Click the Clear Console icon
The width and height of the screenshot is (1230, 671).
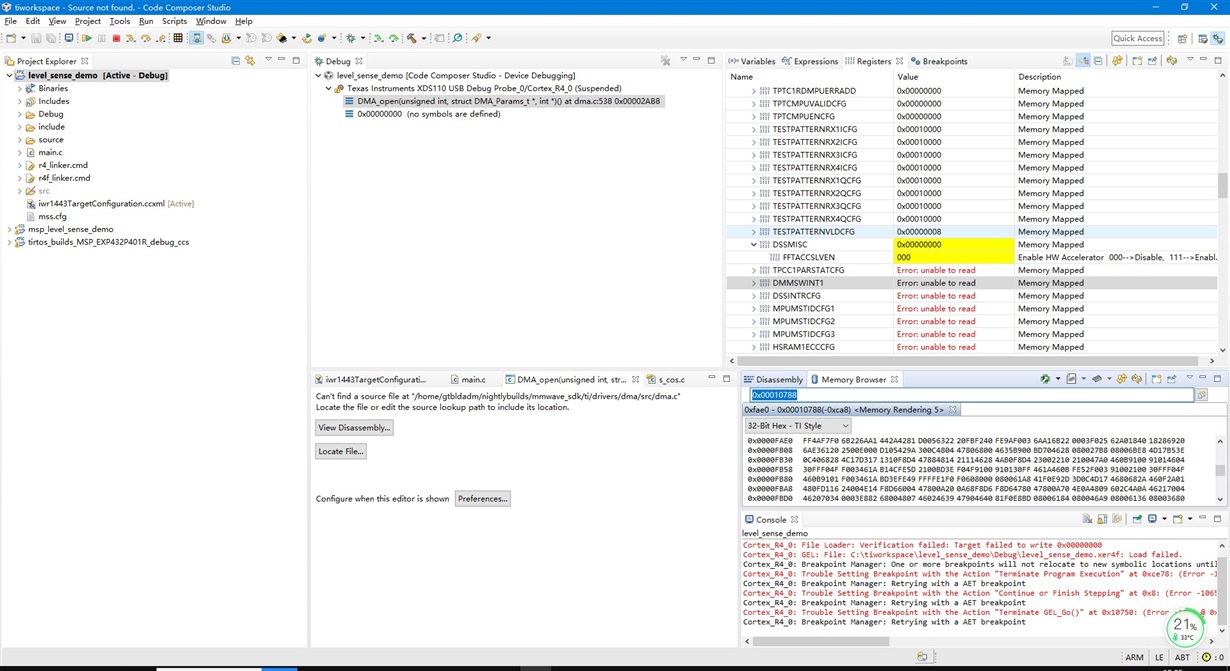1087,520
